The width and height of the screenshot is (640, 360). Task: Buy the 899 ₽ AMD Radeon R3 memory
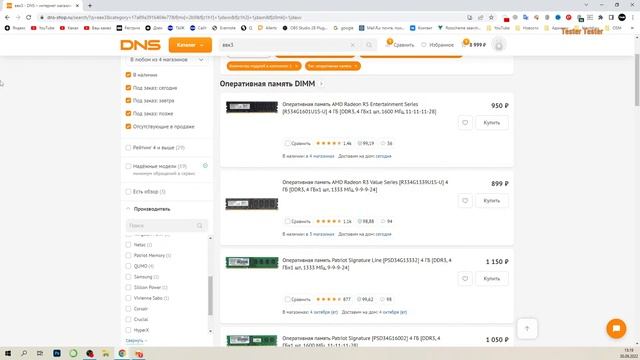491,201
